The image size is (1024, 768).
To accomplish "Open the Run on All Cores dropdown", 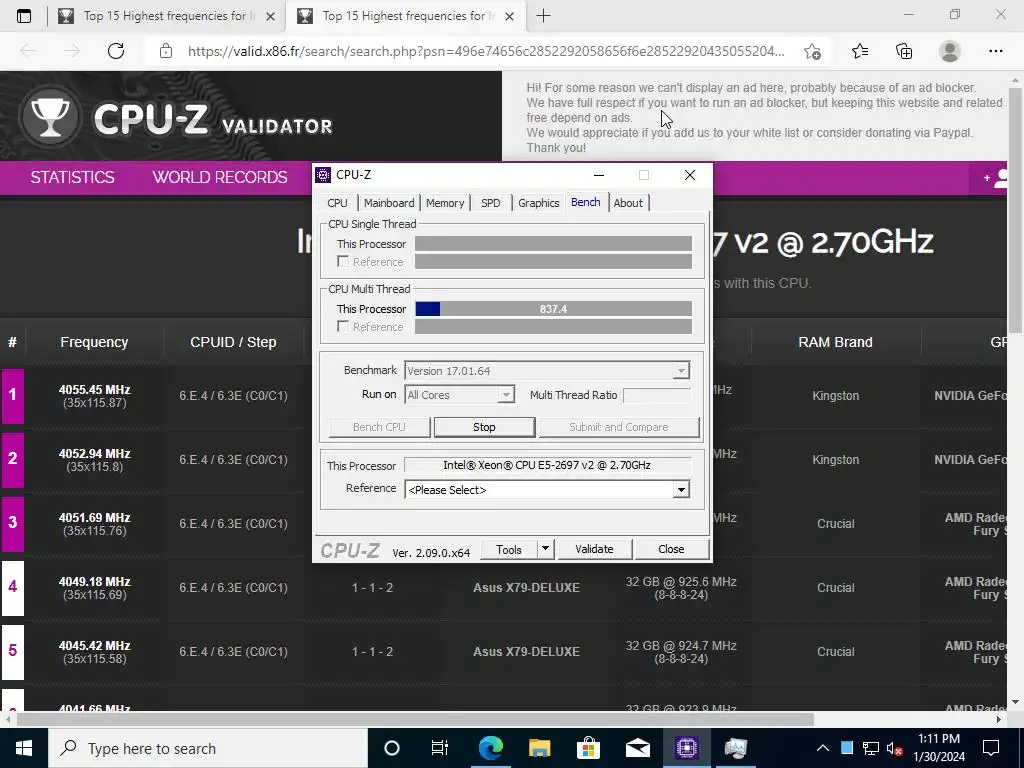I will tap(505, 394).
